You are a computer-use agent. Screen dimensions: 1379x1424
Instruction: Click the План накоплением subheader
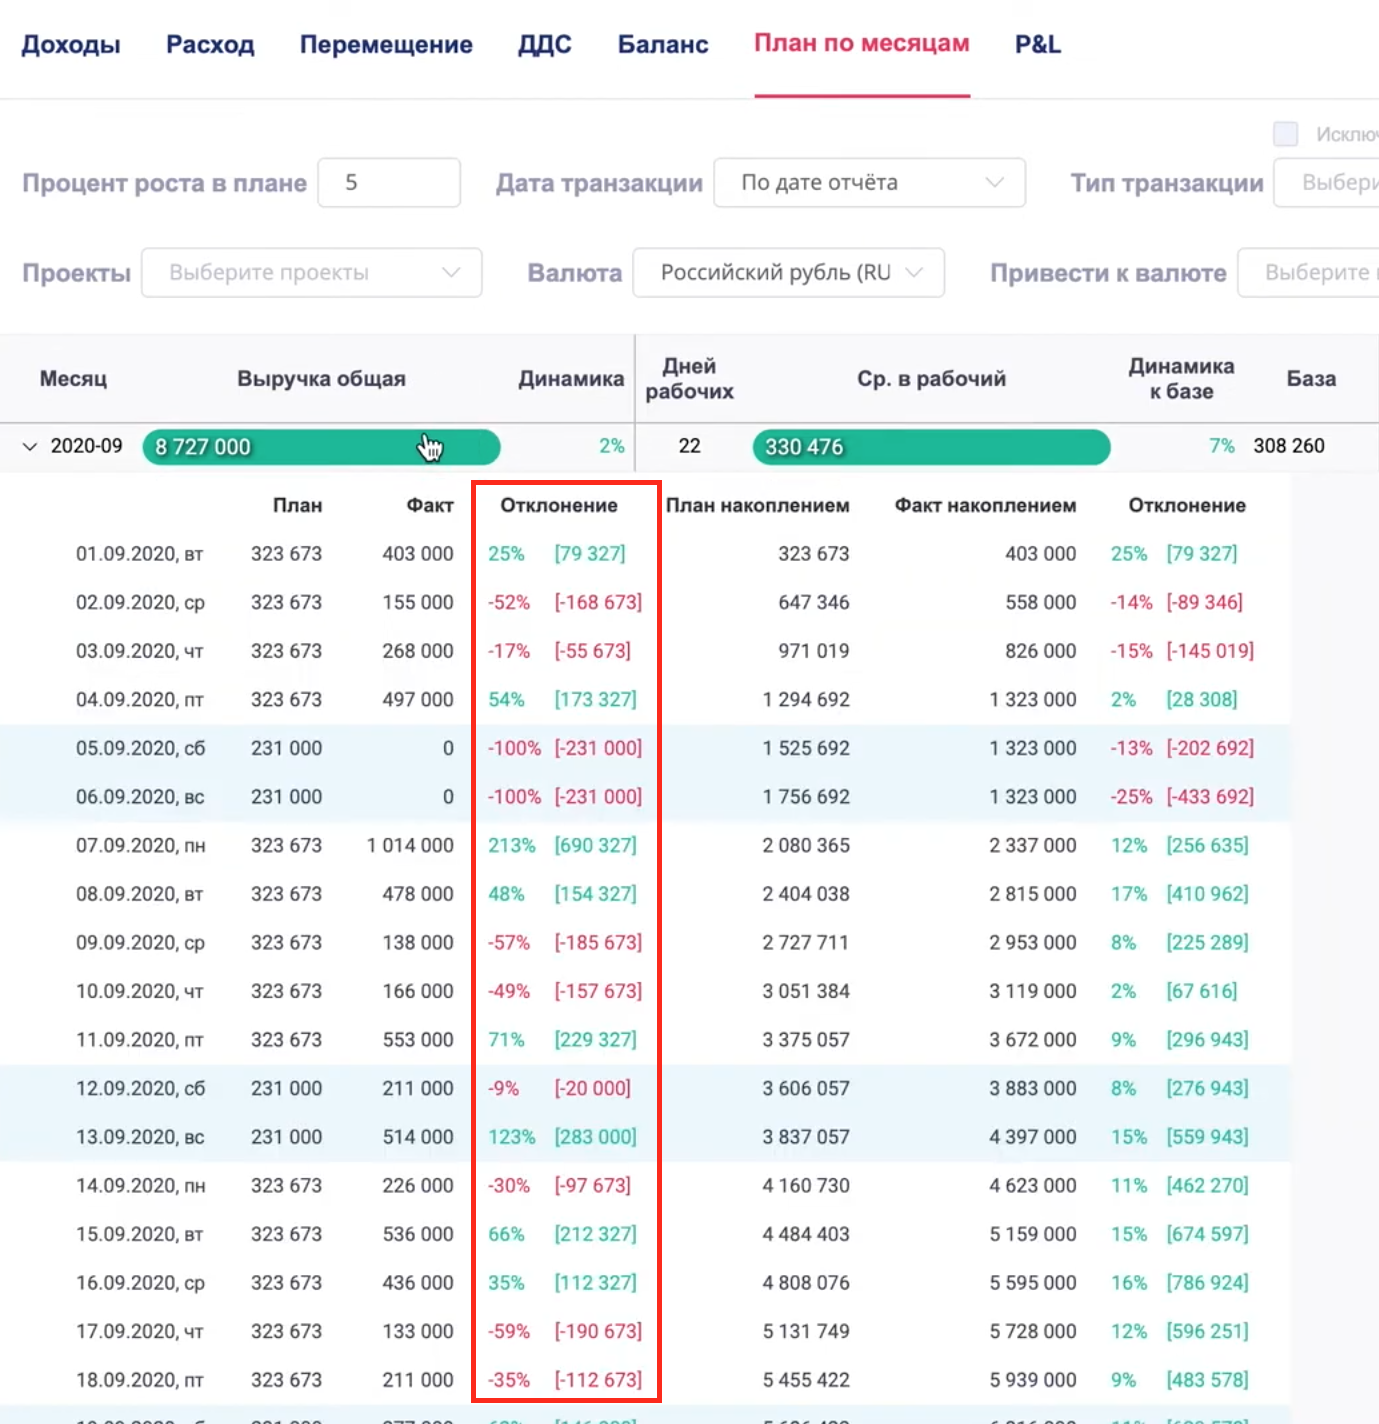pos(758,505)
